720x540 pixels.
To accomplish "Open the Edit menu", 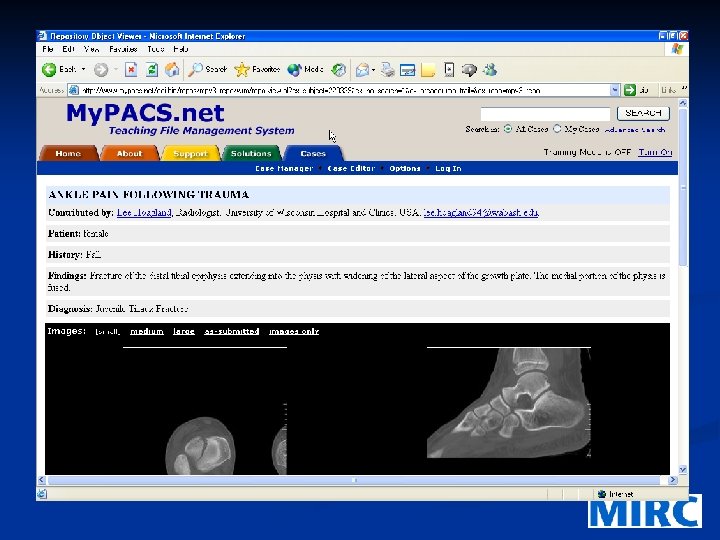I will click(x=68, y=49).
